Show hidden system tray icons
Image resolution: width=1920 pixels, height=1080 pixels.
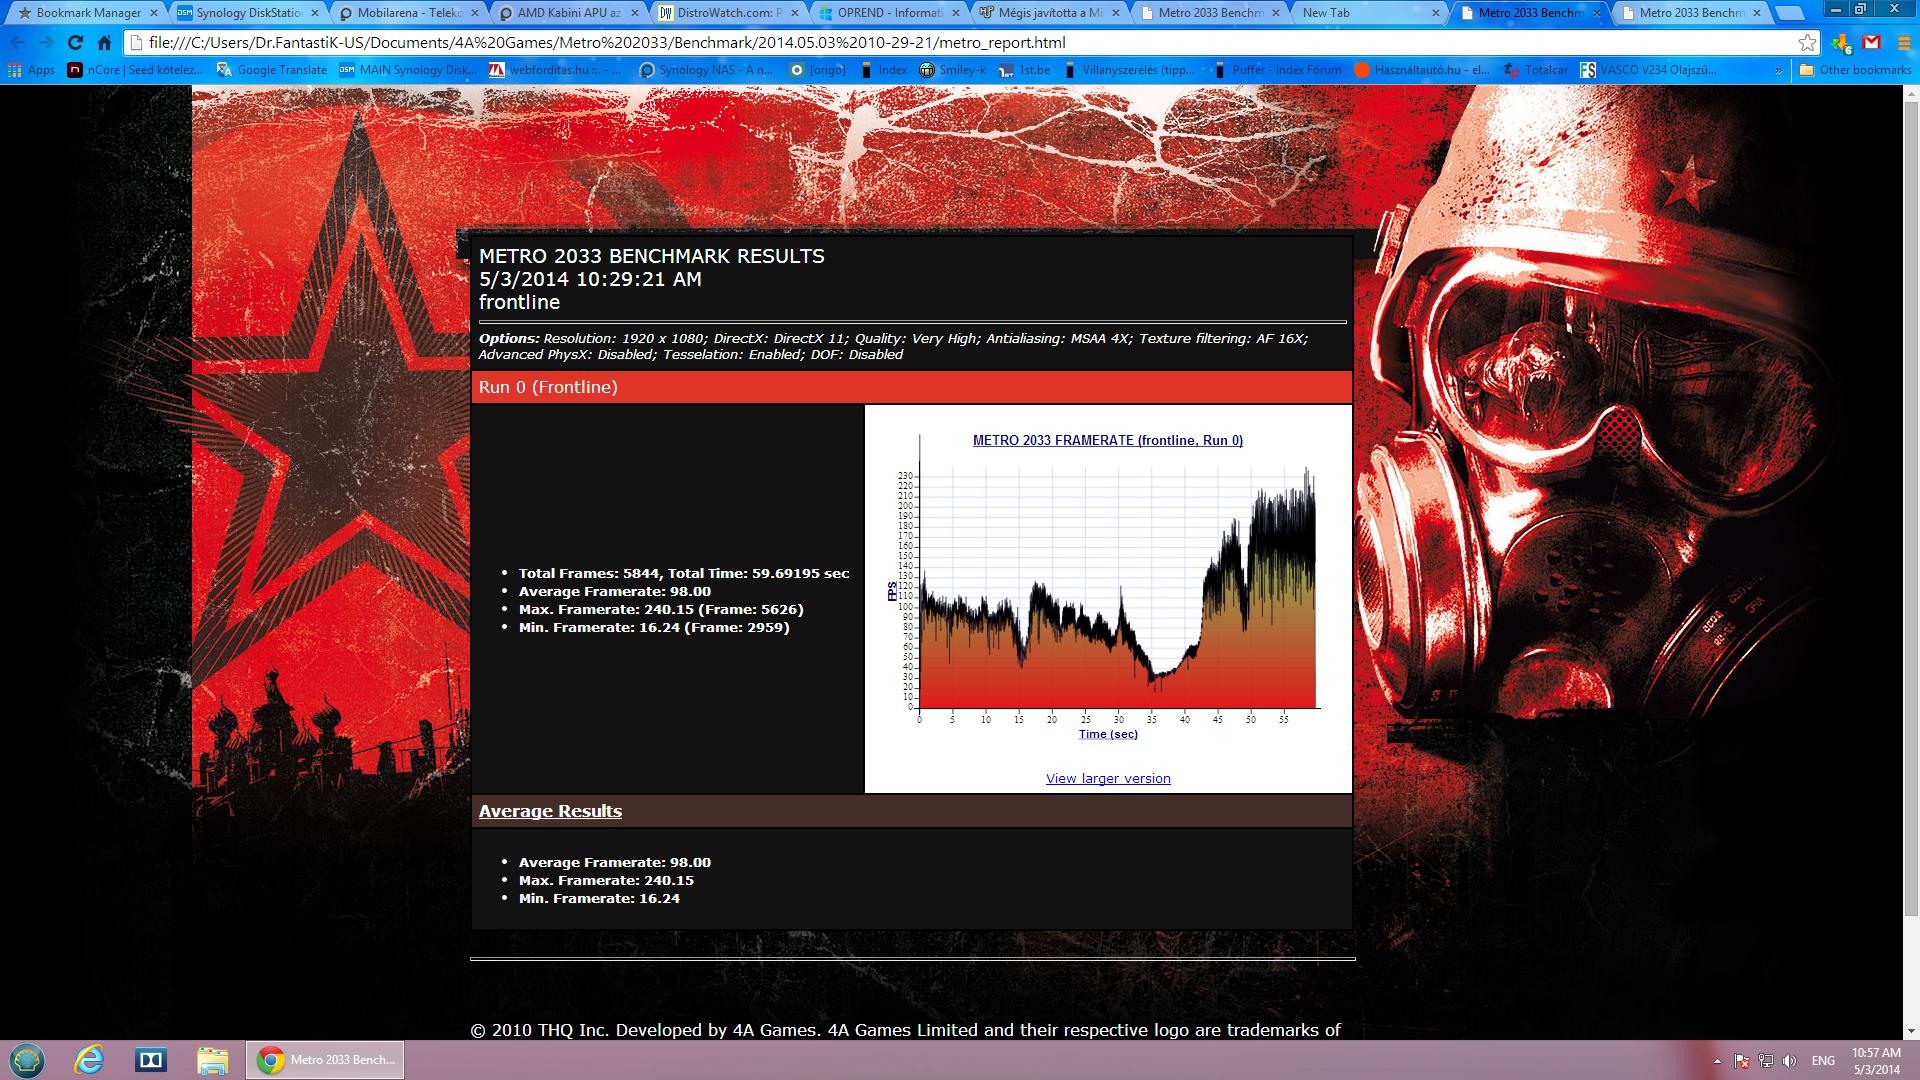tap(1717, 1061)
